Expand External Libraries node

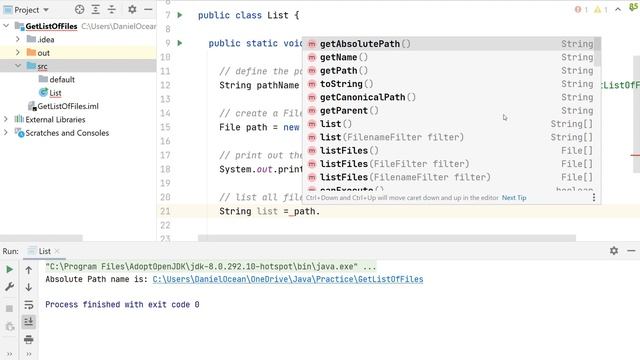tap(6, 119)
